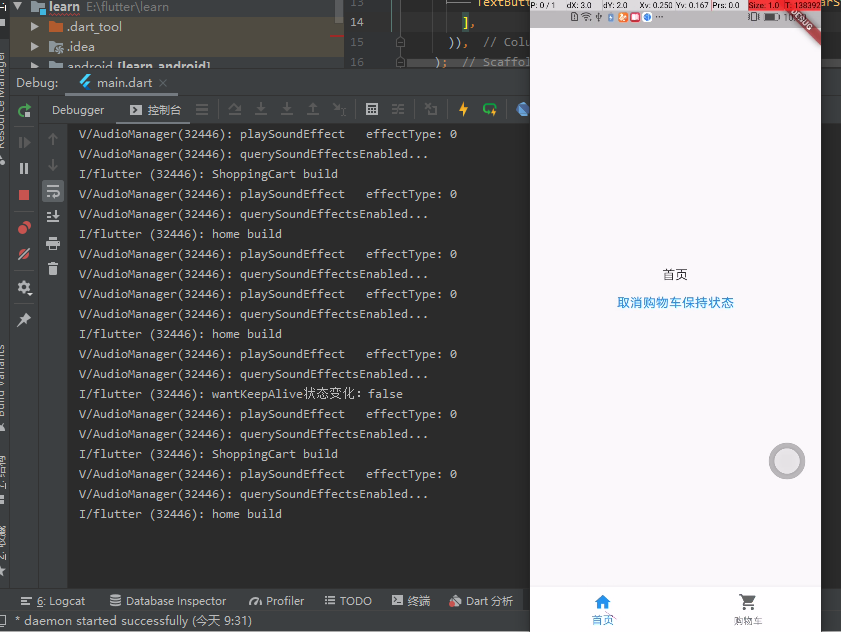The width and height of the screenshot is (841, 632).
Task: Click the 首页 title text in app
Action: 675,275
